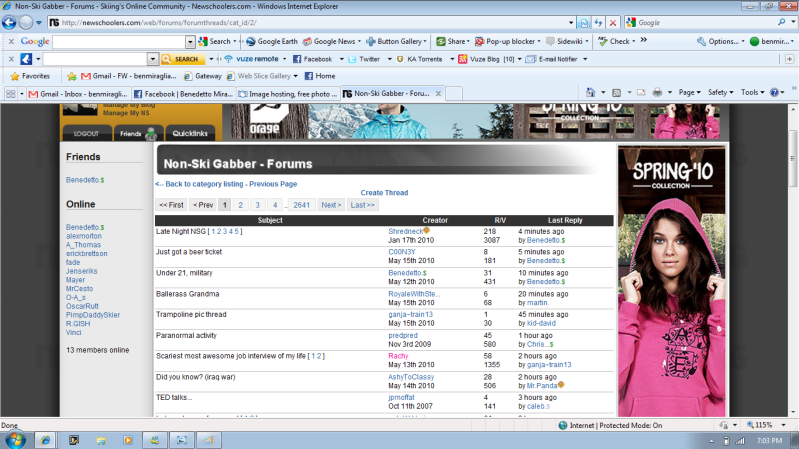Open creator profile predpred

(403, 335)
